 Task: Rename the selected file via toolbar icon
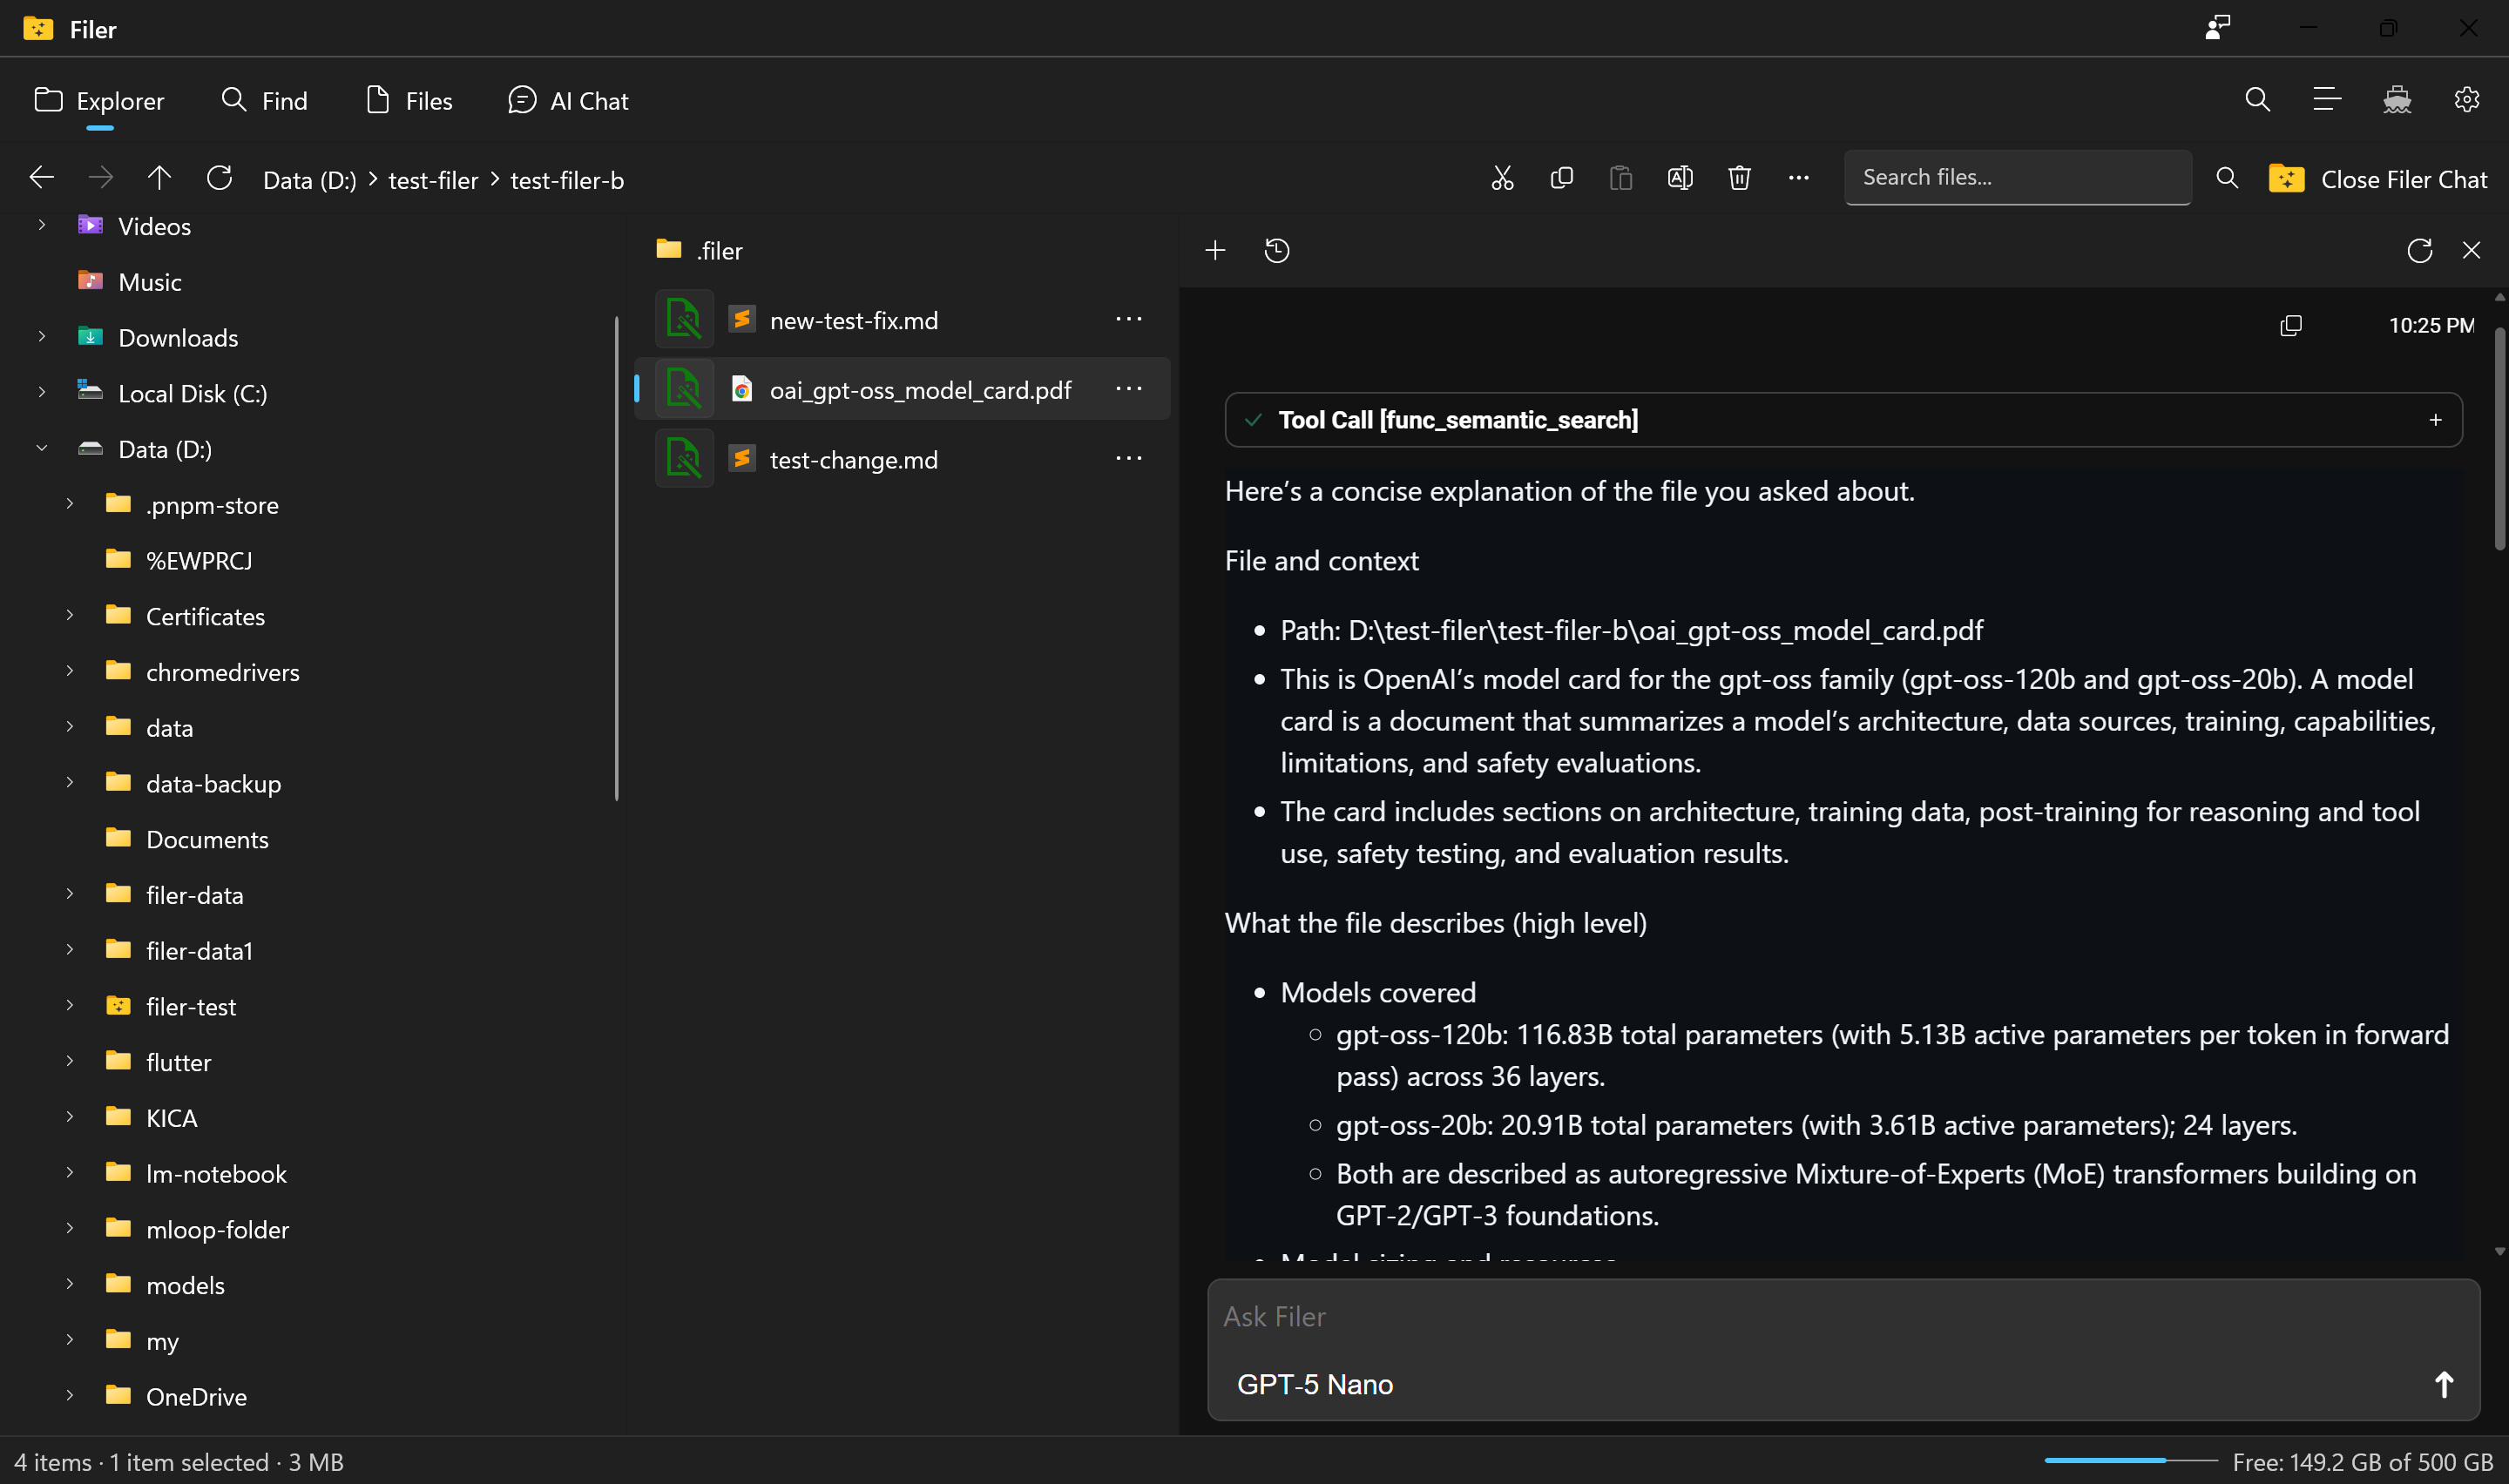pyautogui.click(x=1680, y=179)
